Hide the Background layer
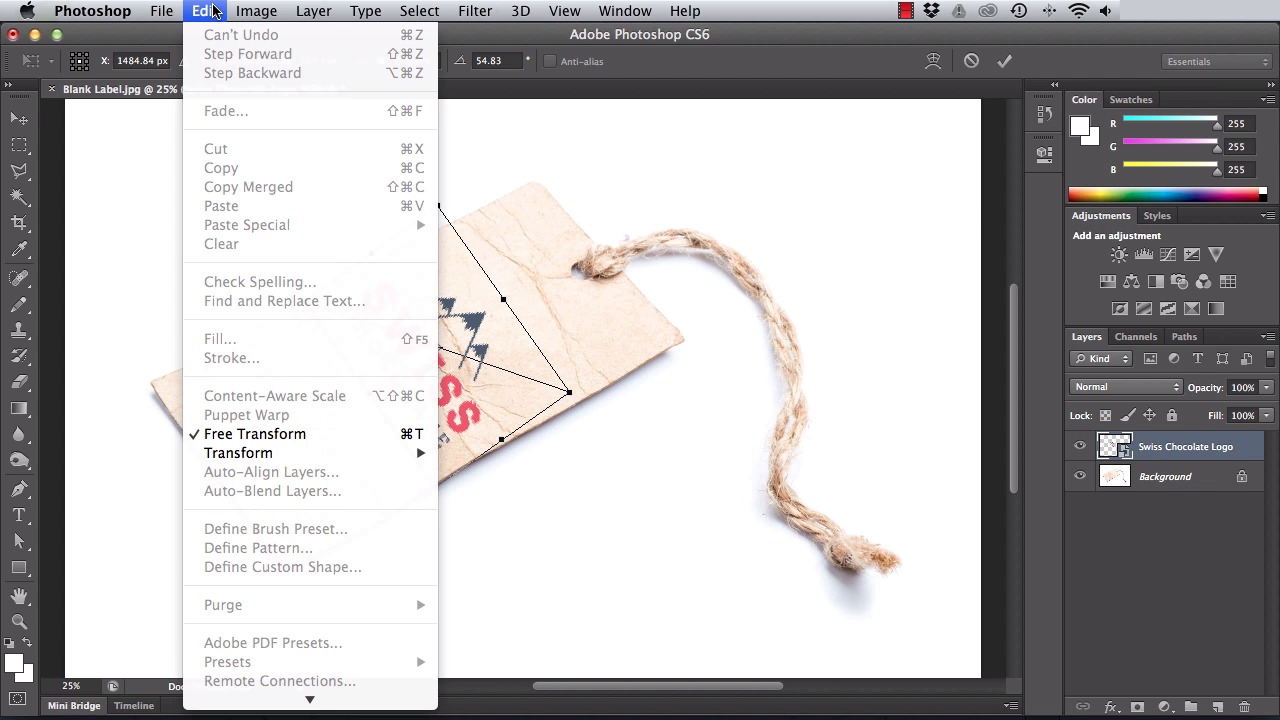This screenshot has height=720, width=1280. [1080, 477]
